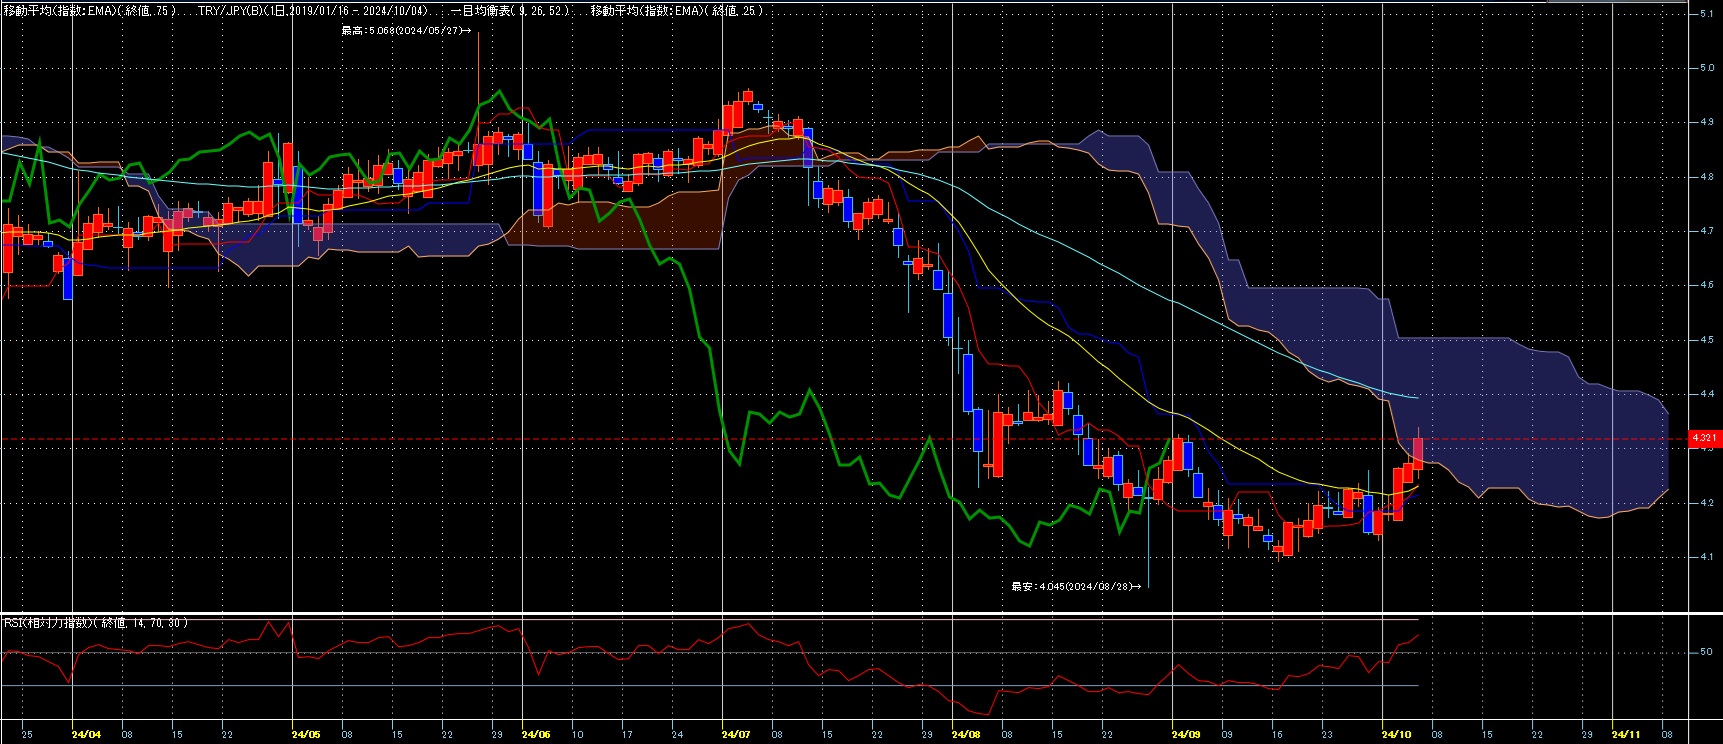This screenshot has height=744, width=1723.
Task: Click the 24/07 date axis marker
Action: click(x=736, y=734)
